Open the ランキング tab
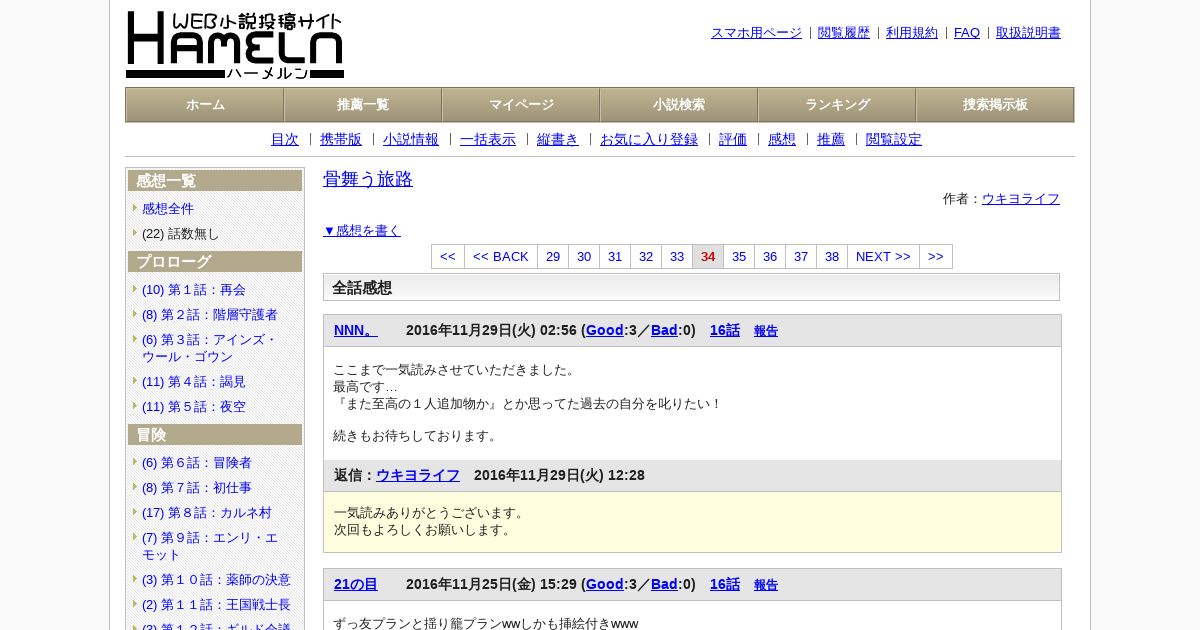Image resolution: width=1200 pixels, height=630 pixels. (x=837, y=104)
